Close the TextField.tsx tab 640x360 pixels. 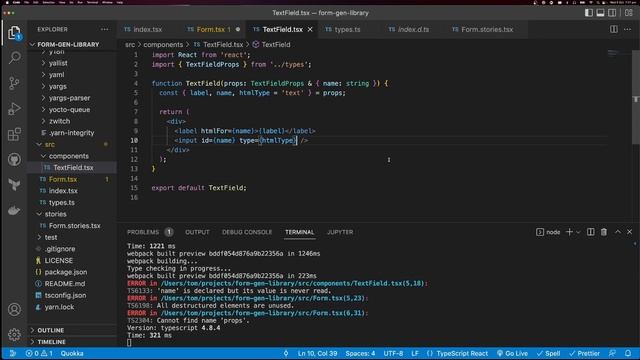tap(310, 29)
